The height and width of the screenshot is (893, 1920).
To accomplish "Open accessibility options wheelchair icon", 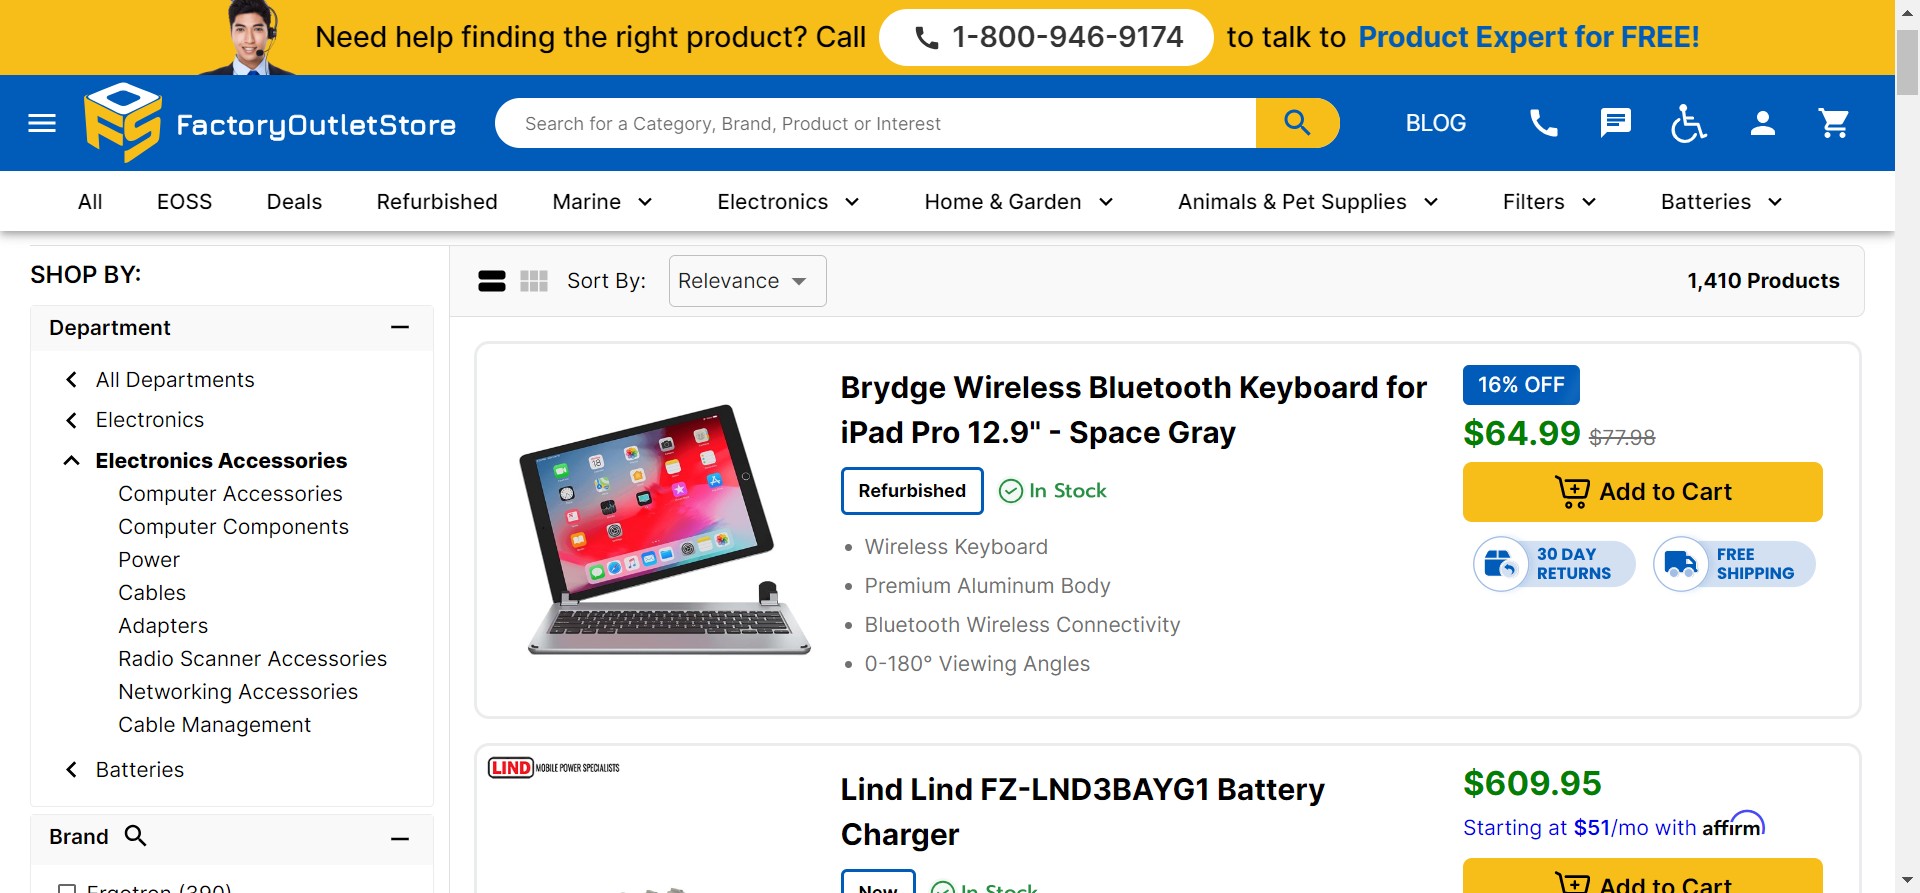I will [1688, 123].
